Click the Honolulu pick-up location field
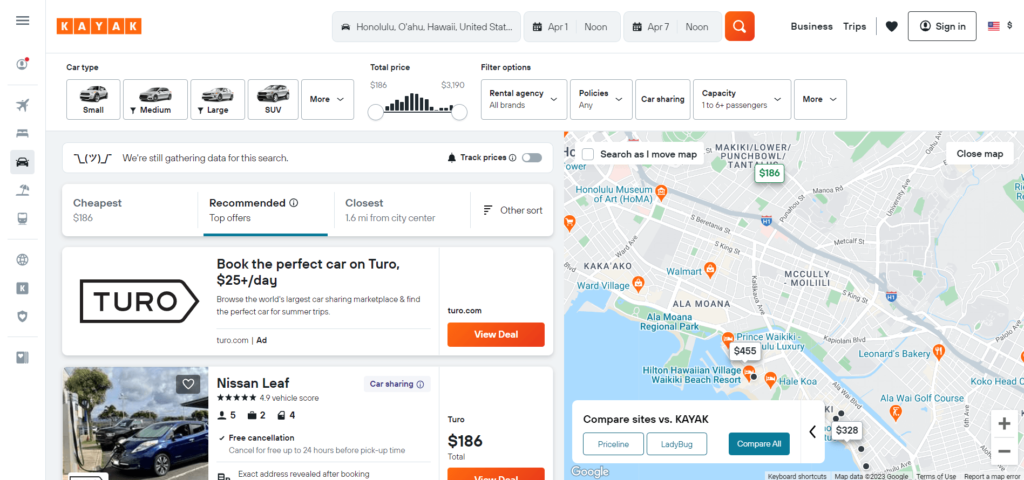Image resolution: width=1024 pixels, height=480 pixels. tap(426, 27)
